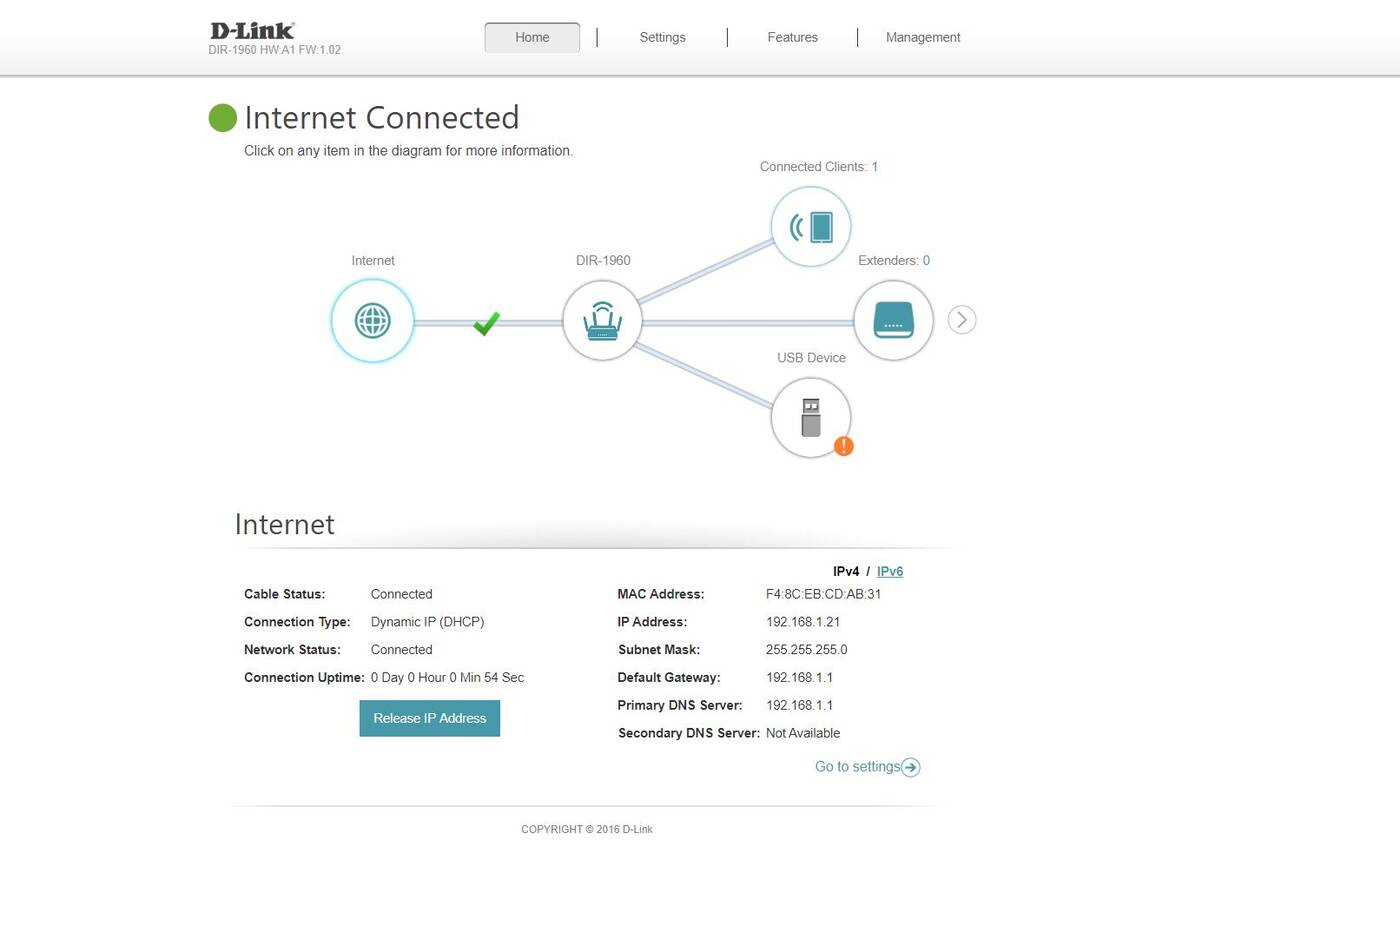Follow the Go to settings link
Image resolution: width=1400 pixels, height=946 pixels.
(856, 766)
